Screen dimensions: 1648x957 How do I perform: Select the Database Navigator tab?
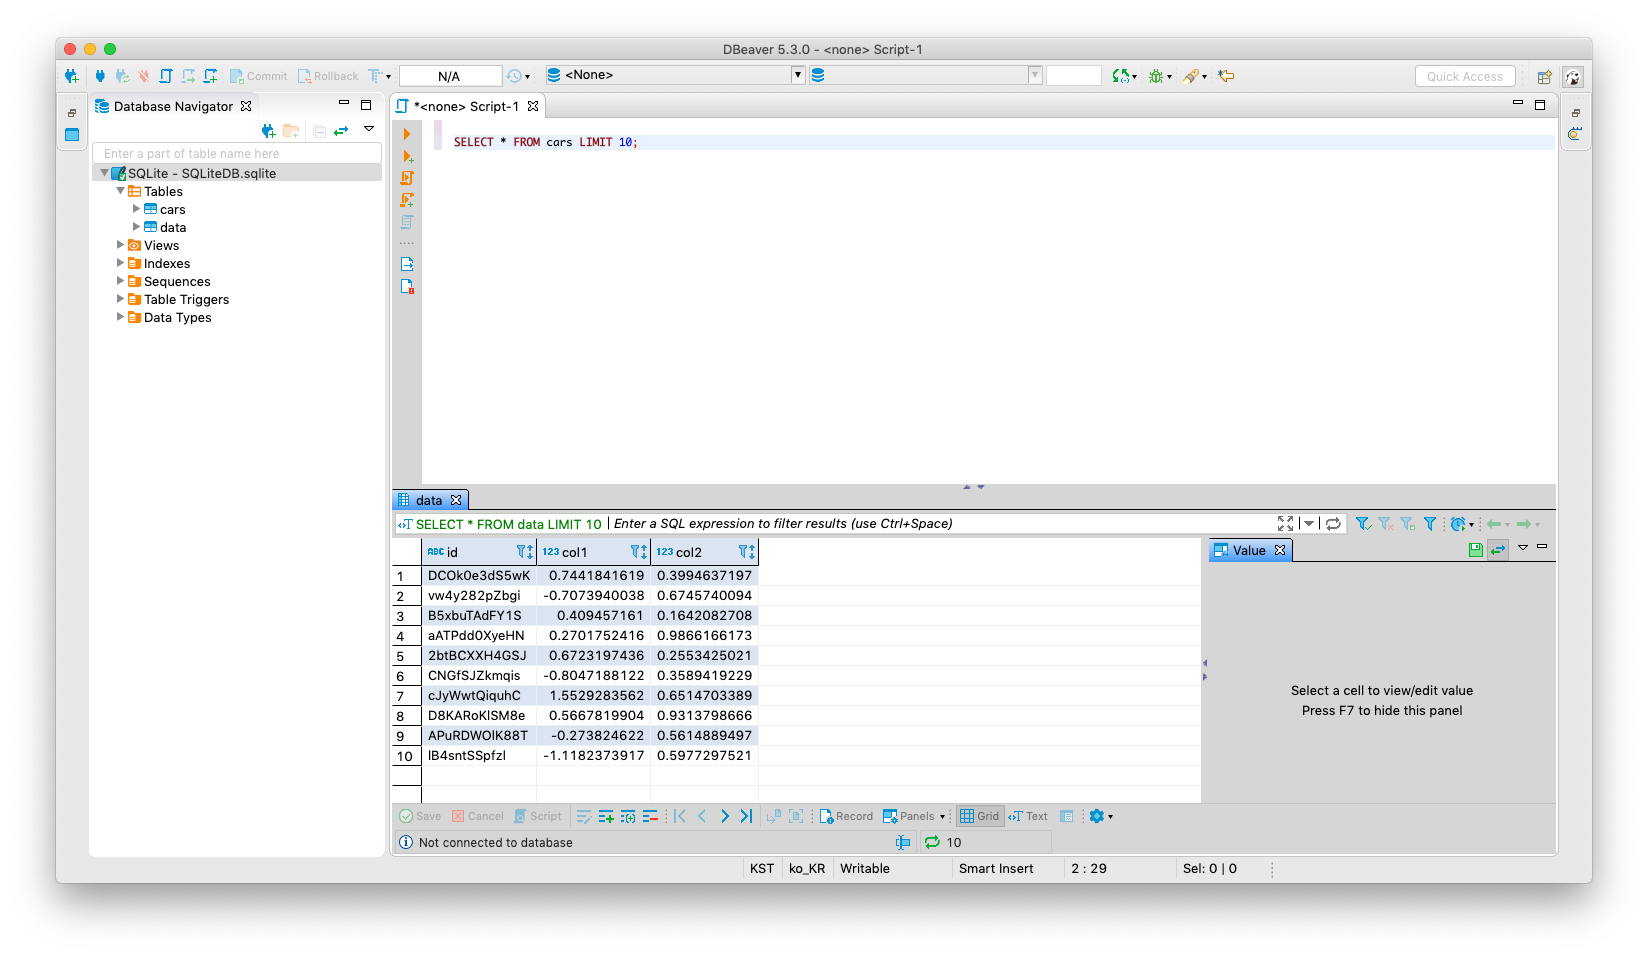173,106
